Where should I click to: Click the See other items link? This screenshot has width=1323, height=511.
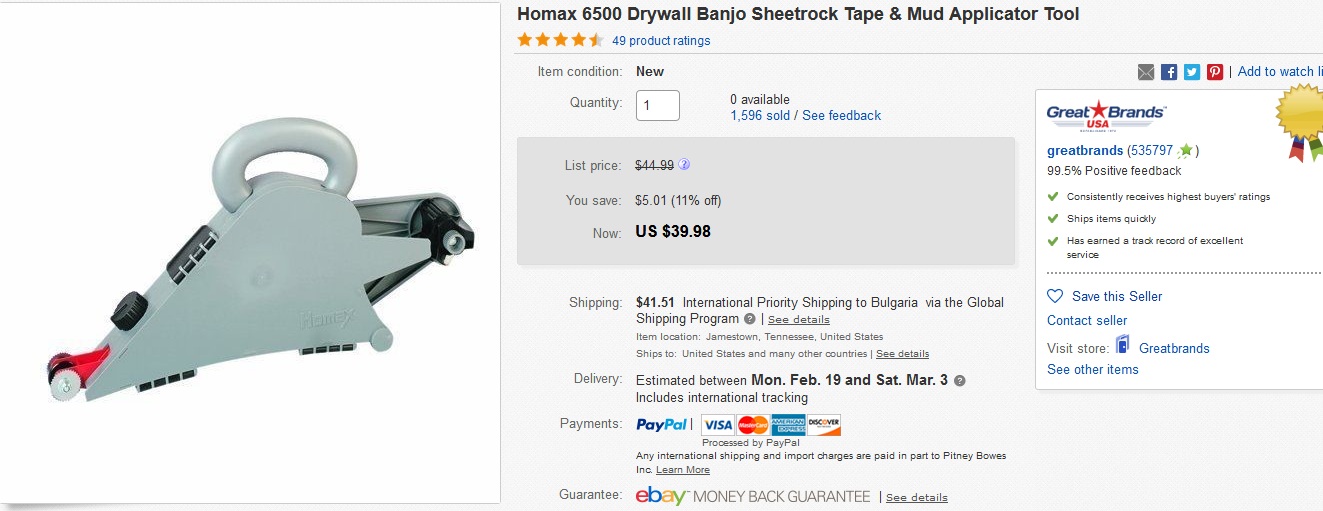pos(1093,370)
